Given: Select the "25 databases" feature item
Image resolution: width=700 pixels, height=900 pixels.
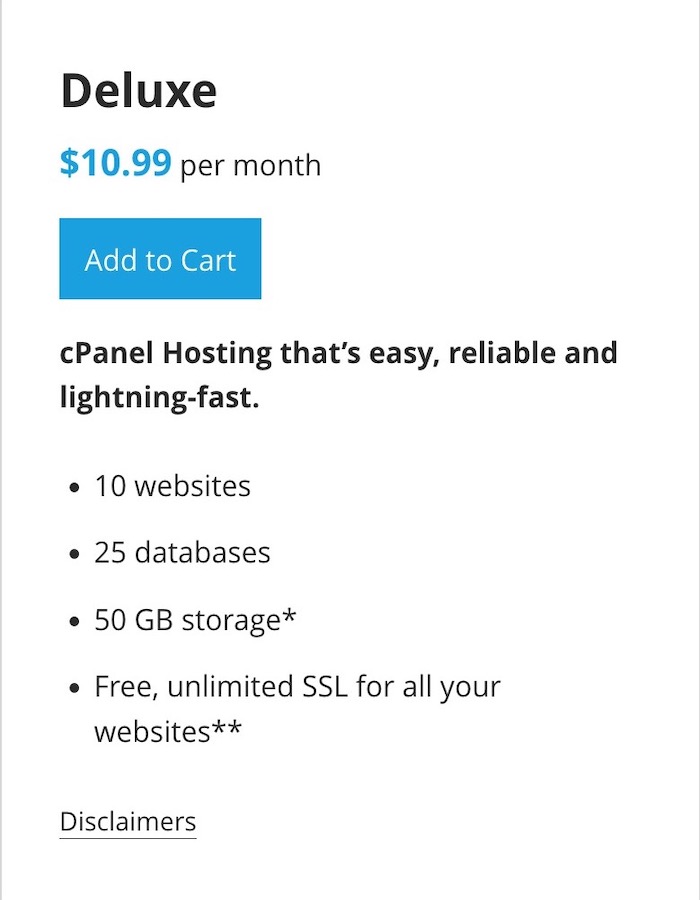Looking at the screenshot, I should click(182, 552).
